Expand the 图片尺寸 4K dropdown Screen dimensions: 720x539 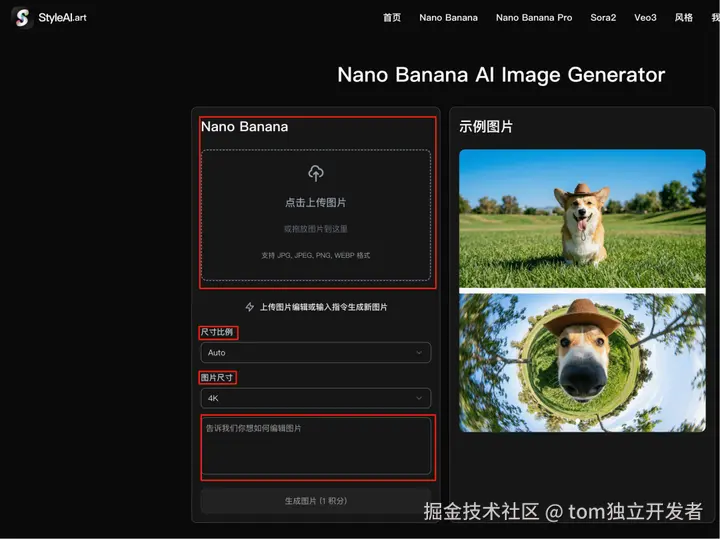pos(315,398)
